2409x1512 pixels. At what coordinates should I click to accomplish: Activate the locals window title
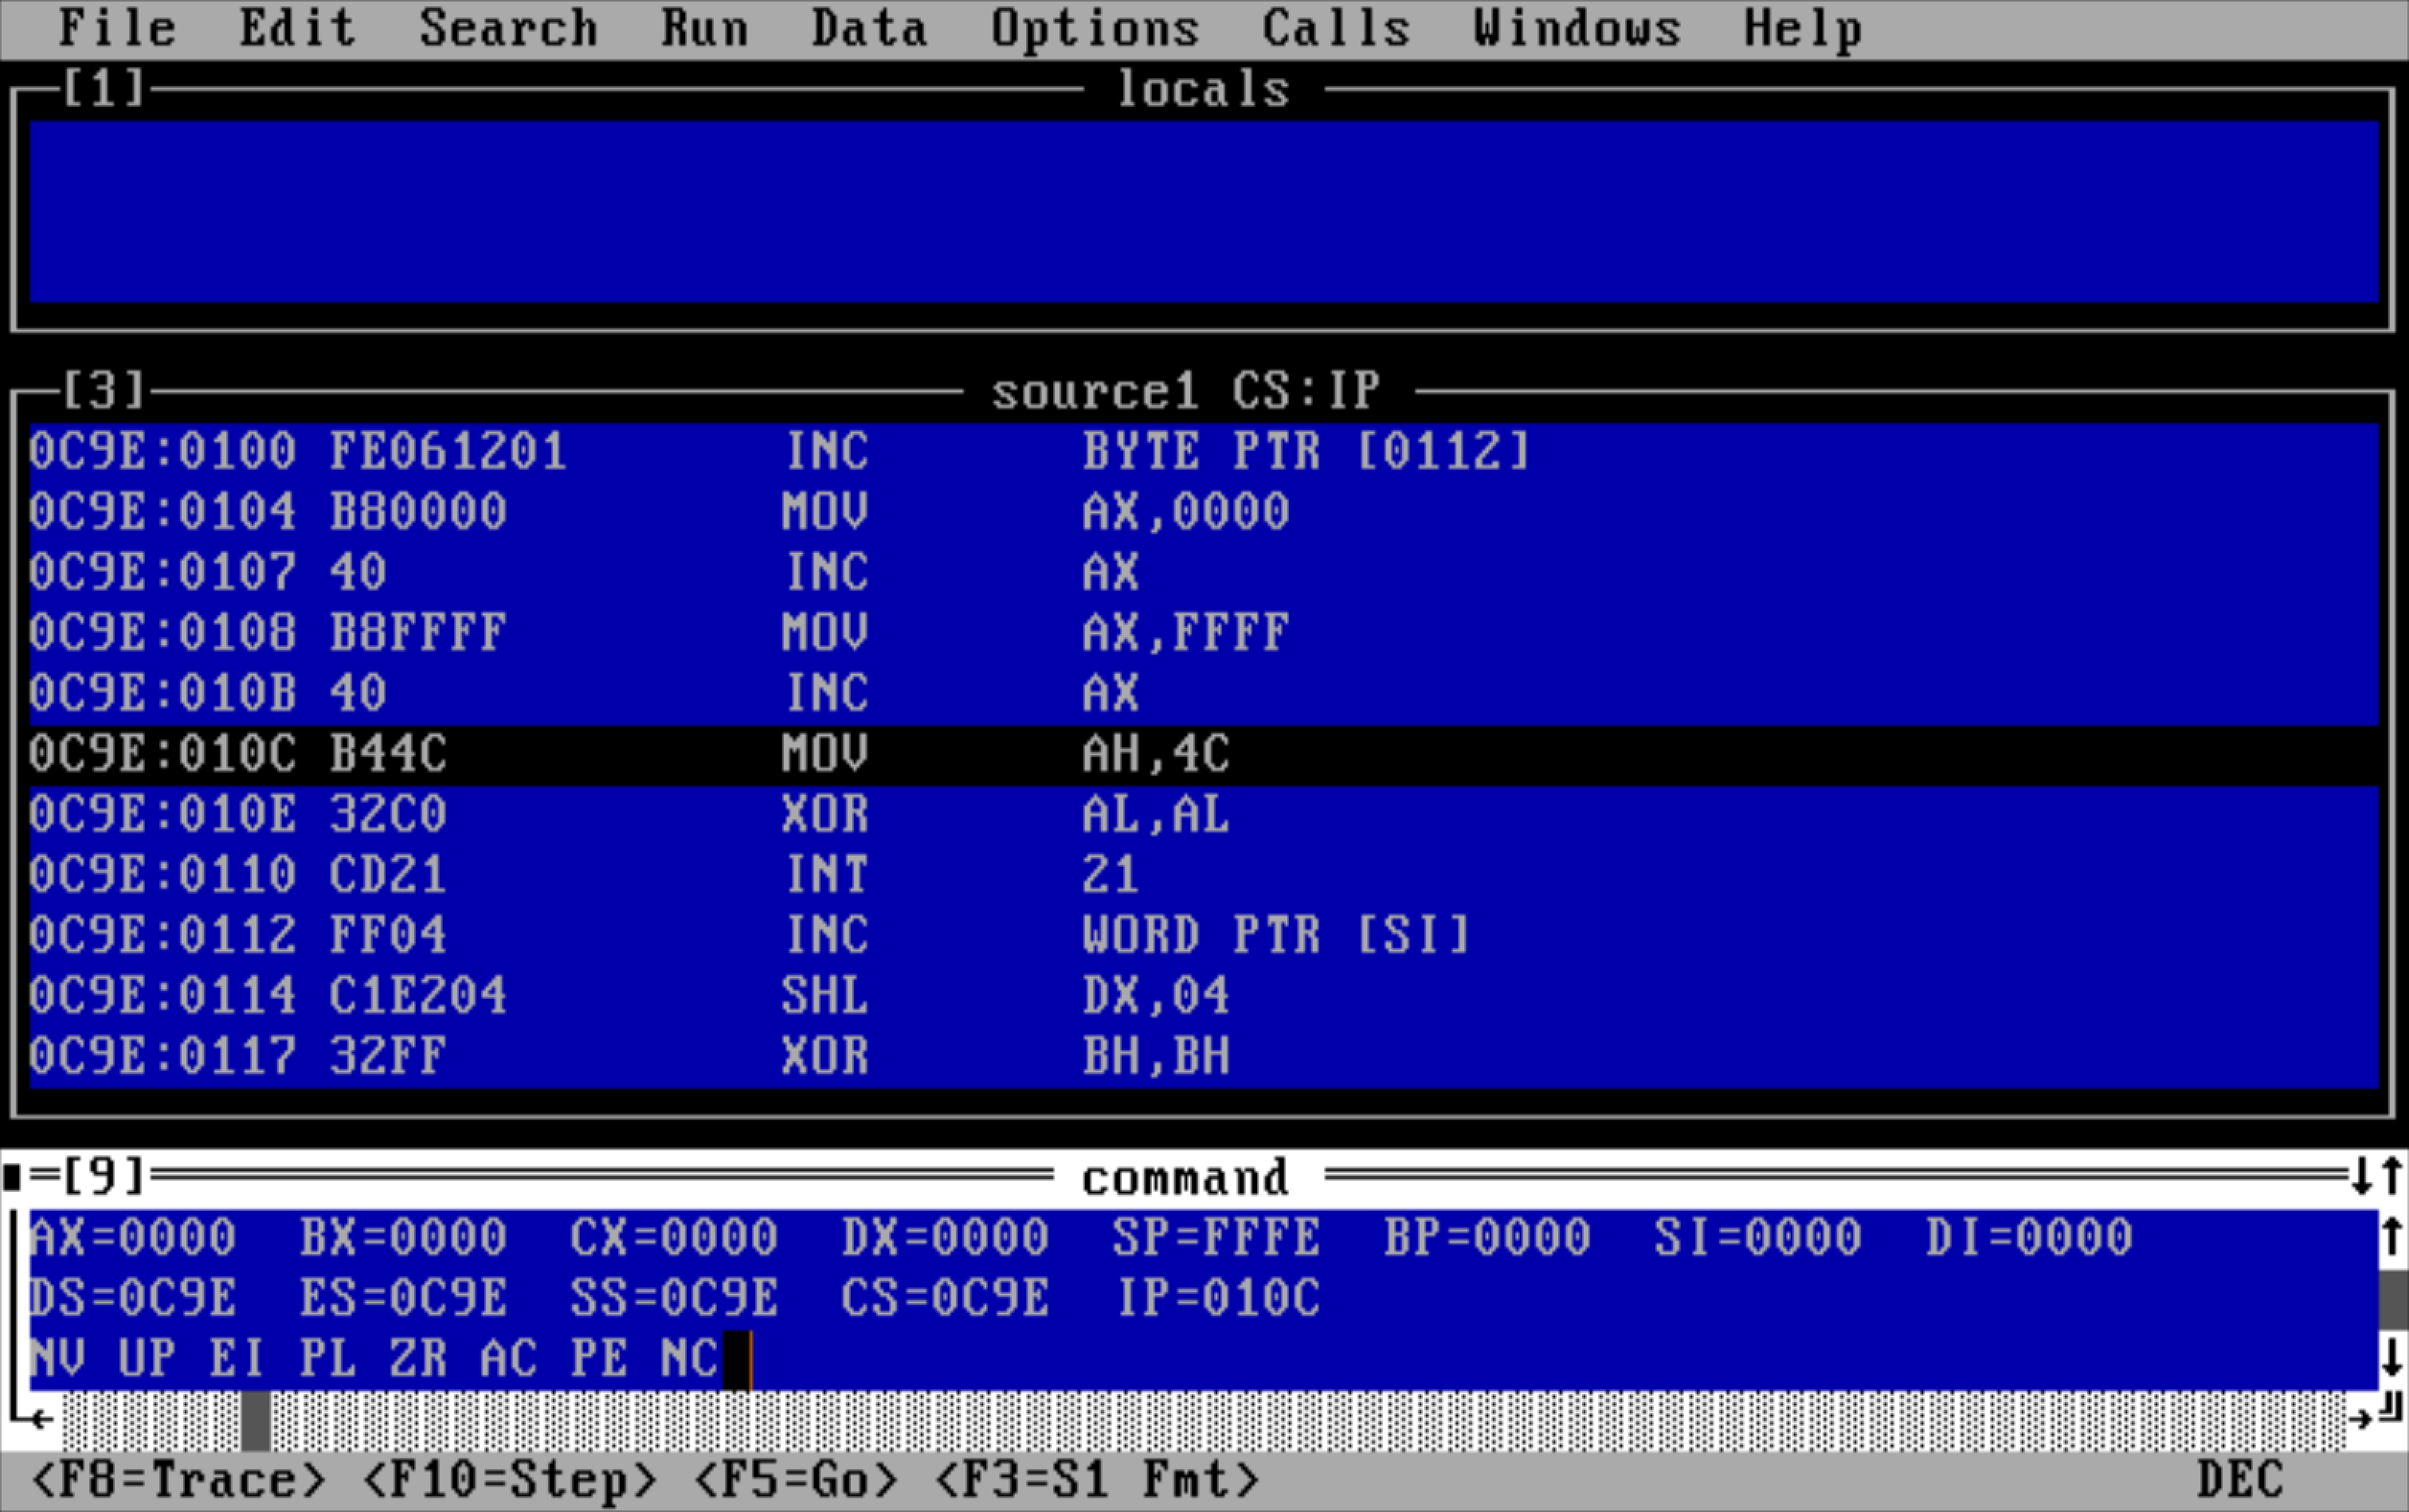point(1203,89)
